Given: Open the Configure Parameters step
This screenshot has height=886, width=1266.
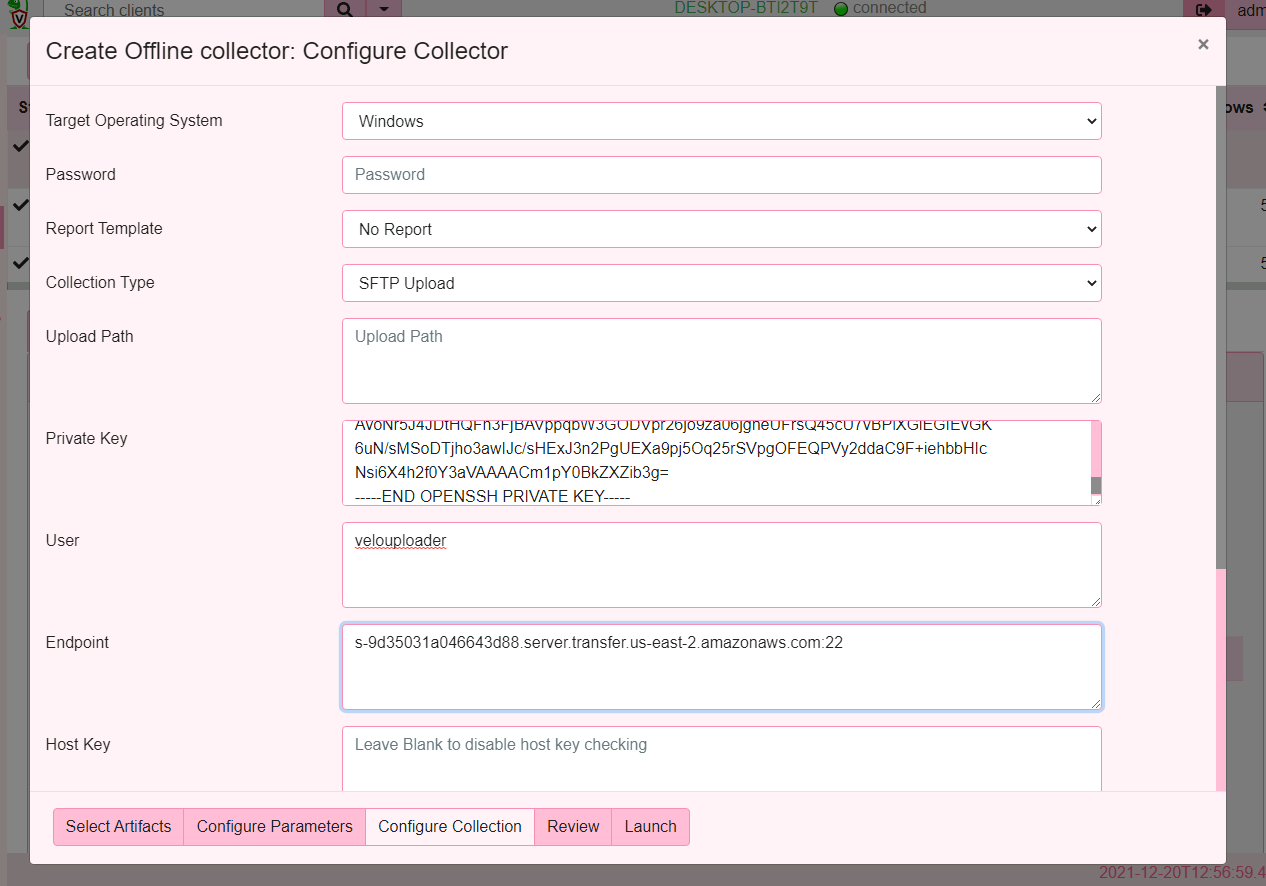Looking at the screenshot, I should 274,826.
